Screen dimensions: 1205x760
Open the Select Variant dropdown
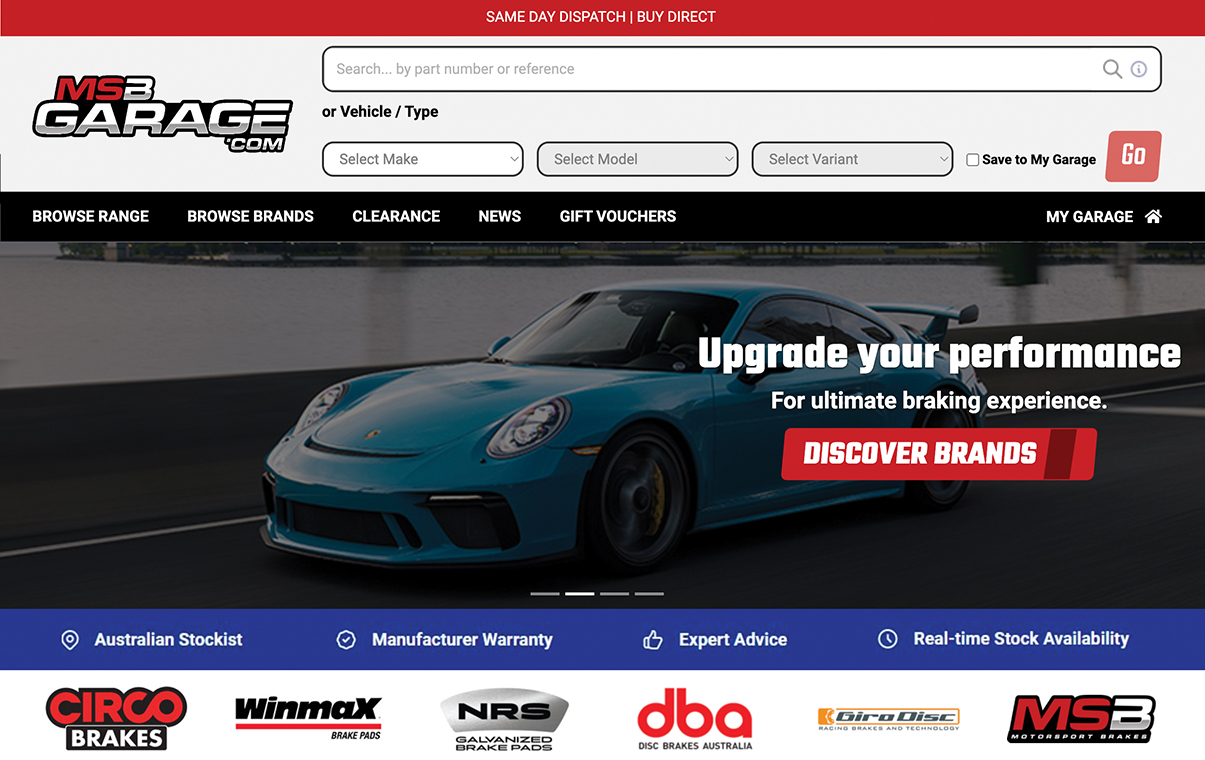(x=853, y=159)
